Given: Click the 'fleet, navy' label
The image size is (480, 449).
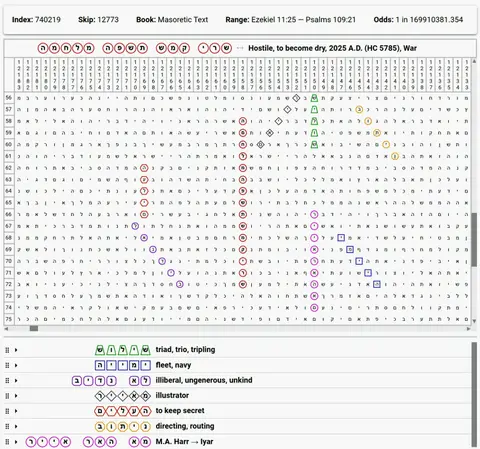Looking at the screenshot, I should point(173,365).
